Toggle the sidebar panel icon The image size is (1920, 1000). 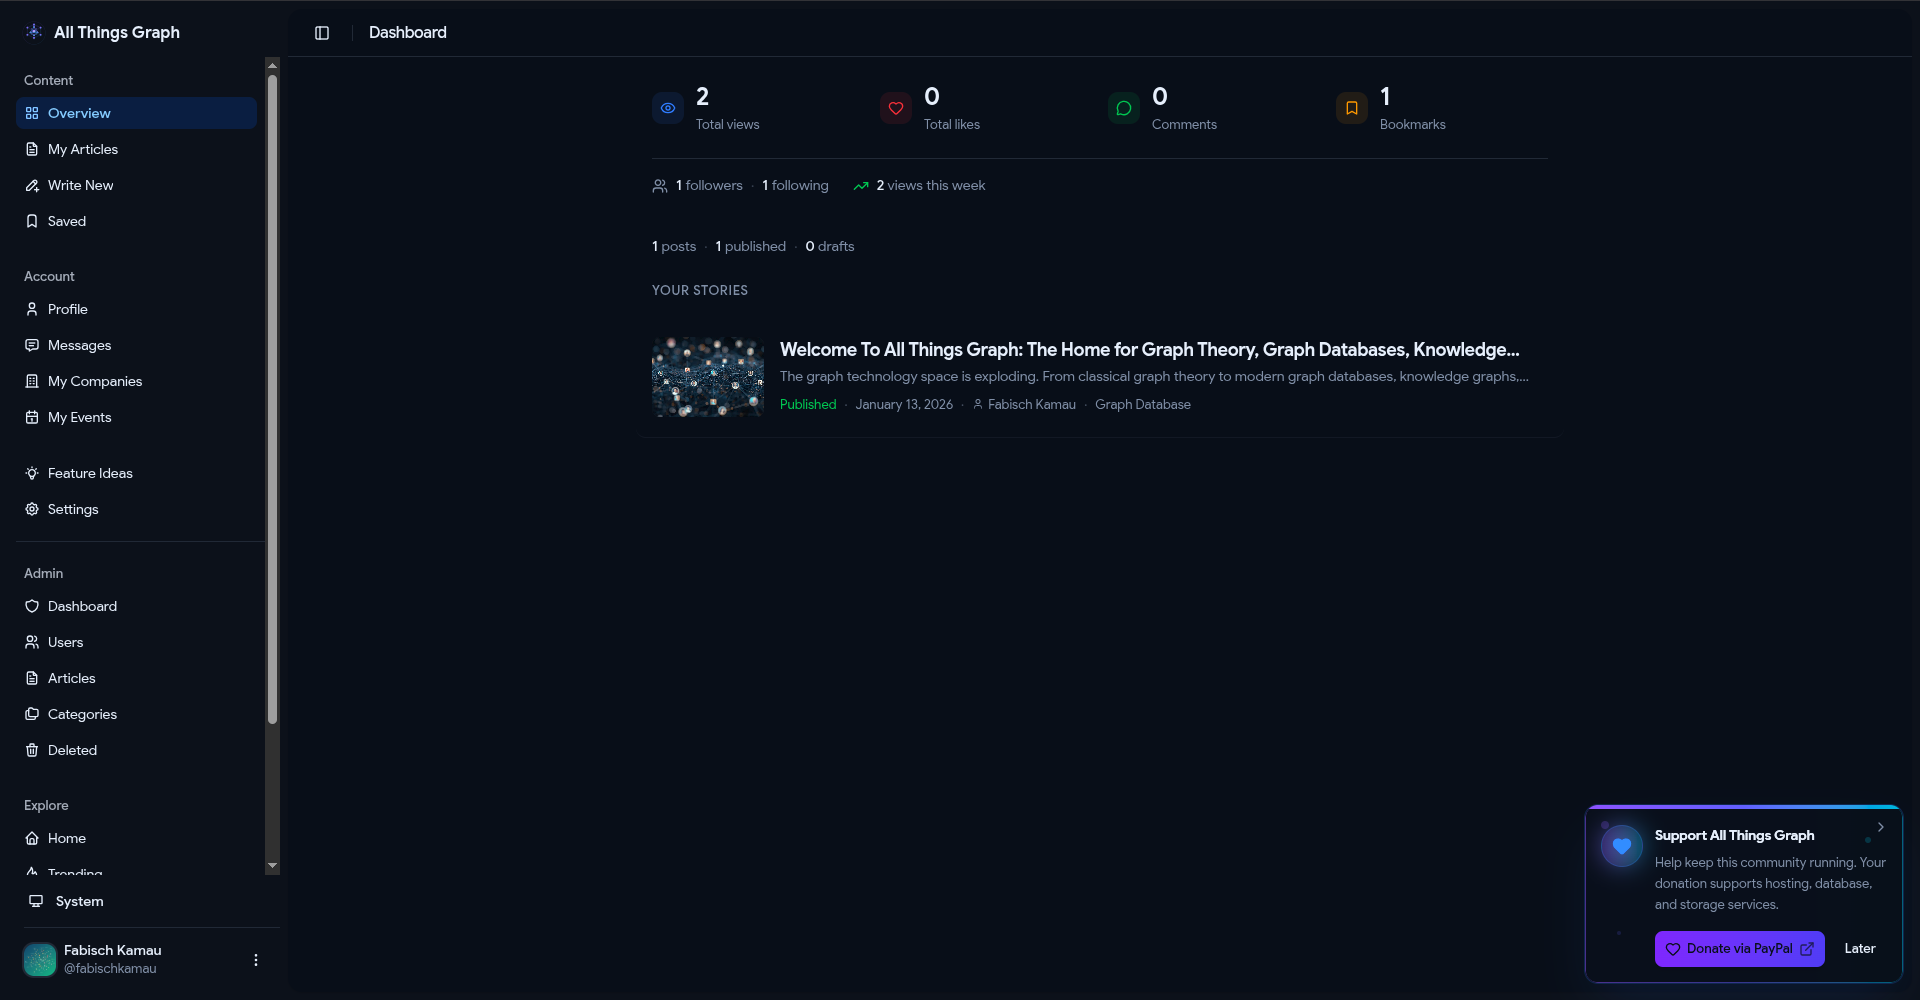pyautogui.click(x=322, y=33)
